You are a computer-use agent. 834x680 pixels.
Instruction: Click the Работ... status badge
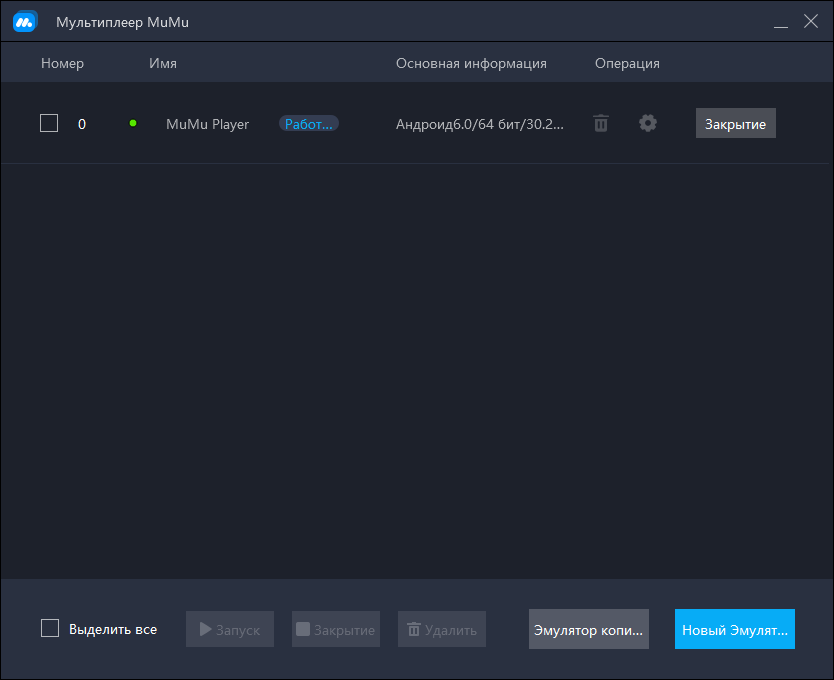pos(309,124)
